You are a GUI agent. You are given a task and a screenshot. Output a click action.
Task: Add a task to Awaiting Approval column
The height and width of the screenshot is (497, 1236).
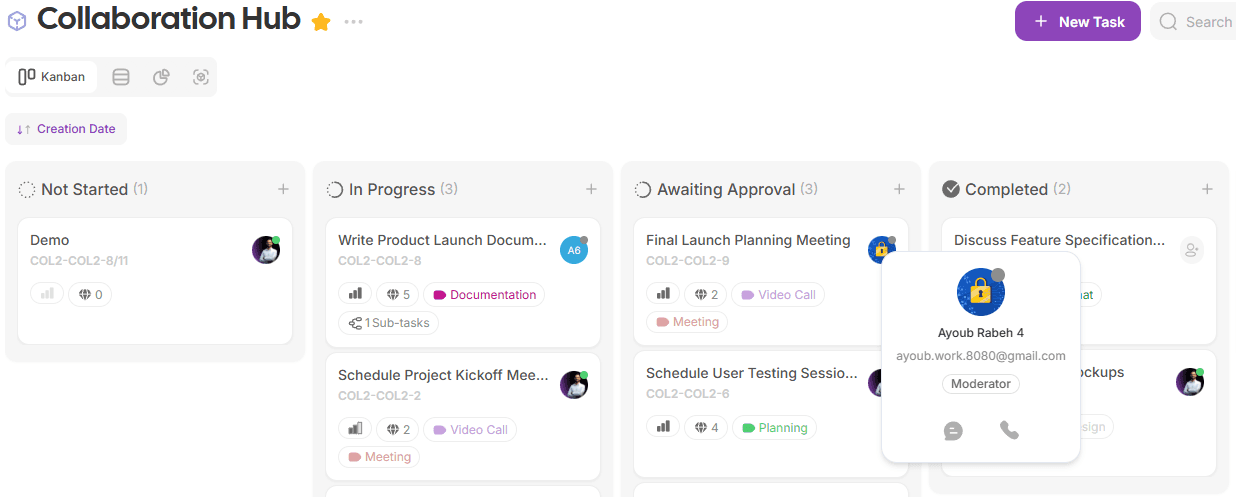point(899,189)
